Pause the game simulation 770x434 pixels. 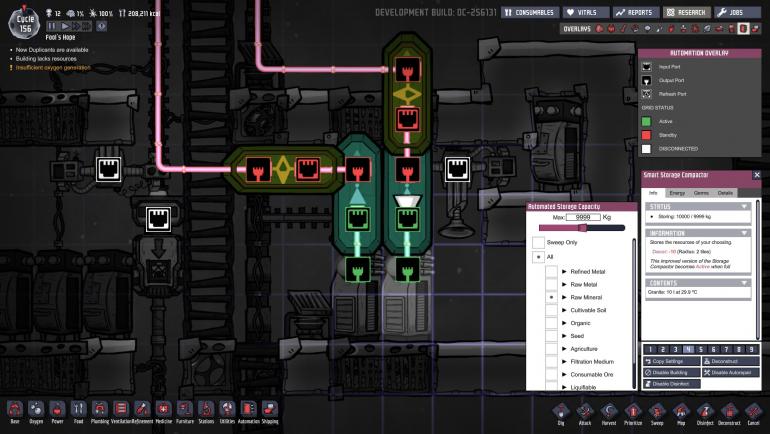coord(52,26)
